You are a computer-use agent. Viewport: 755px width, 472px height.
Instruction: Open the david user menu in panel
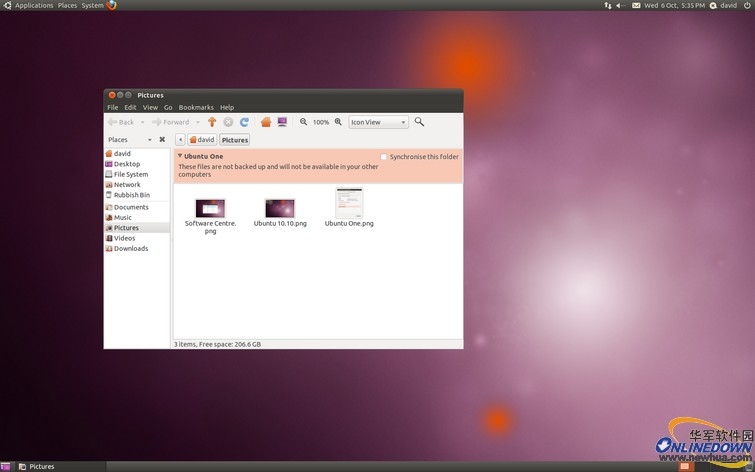point(724,5)
